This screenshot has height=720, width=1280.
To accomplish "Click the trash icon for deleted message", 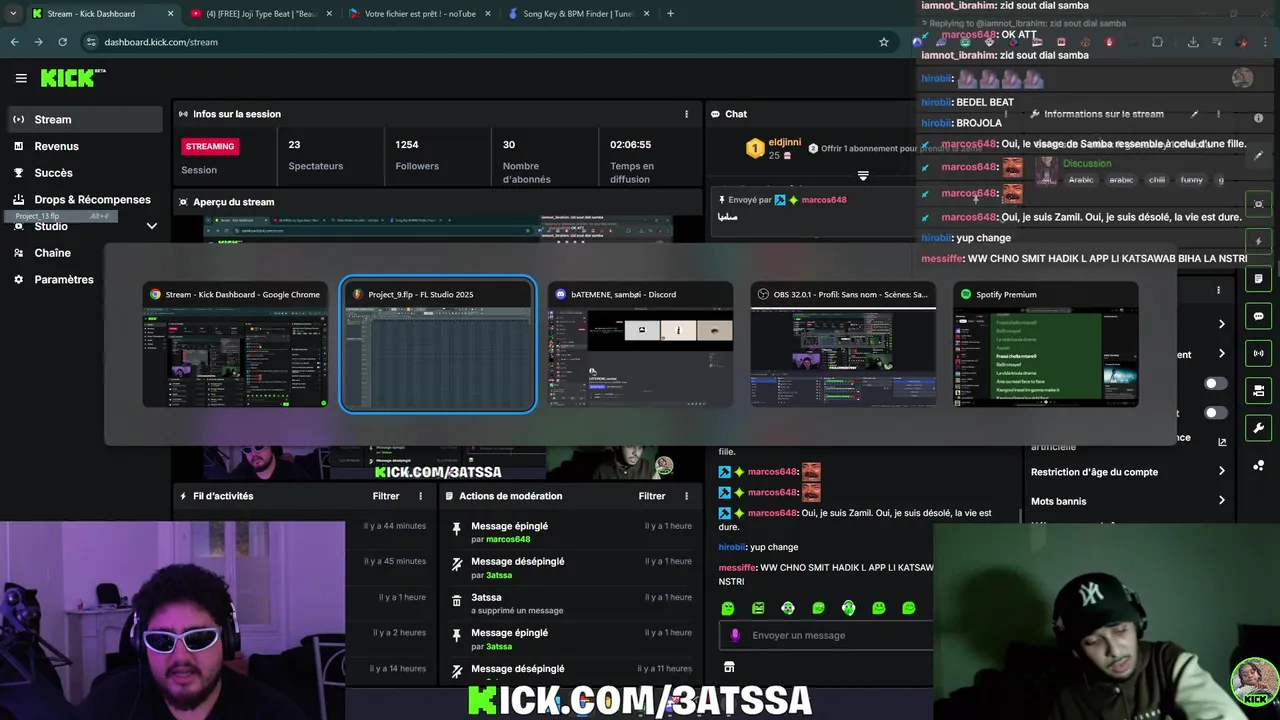I will (x=457, y=599).
